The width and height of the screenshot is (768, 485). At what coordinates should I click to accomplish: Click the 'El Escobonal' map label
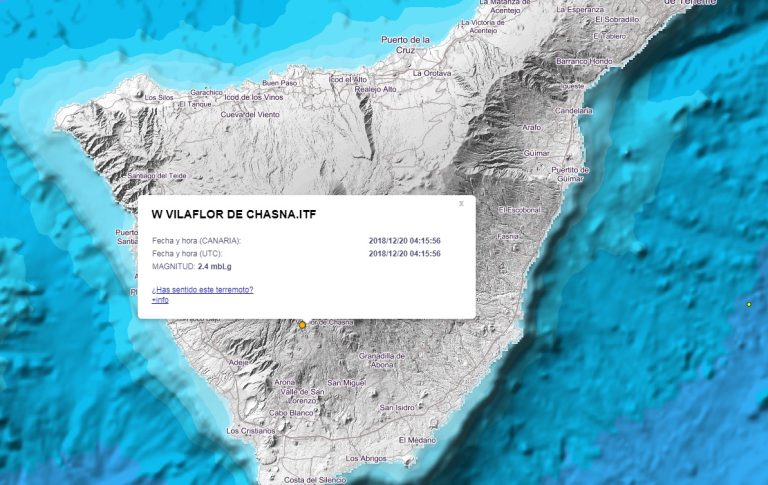tap(520, 210)
